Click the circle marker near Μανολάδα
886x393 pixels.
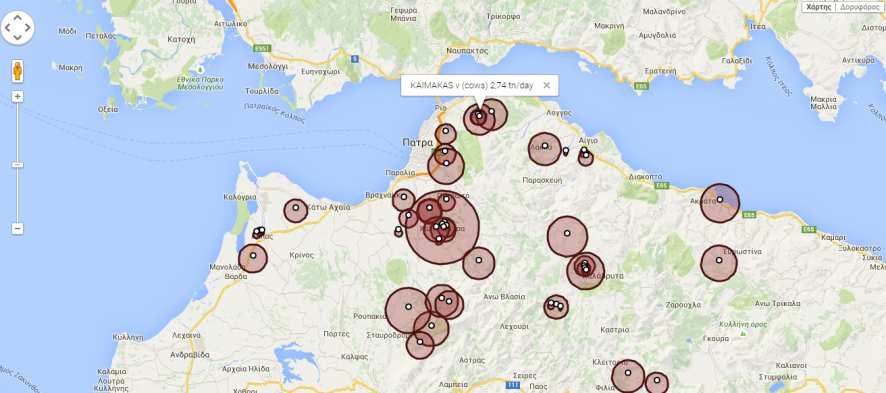(253, 258)
